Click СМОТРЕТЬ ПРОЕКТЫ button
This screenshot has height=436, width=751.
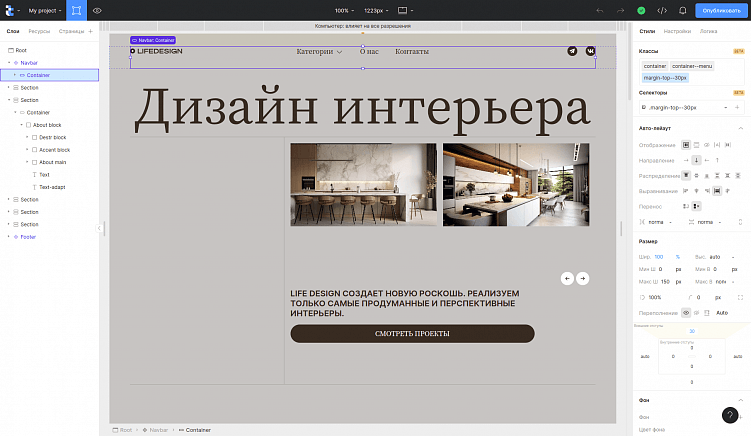pyautogui.click(x=412, y=333)
